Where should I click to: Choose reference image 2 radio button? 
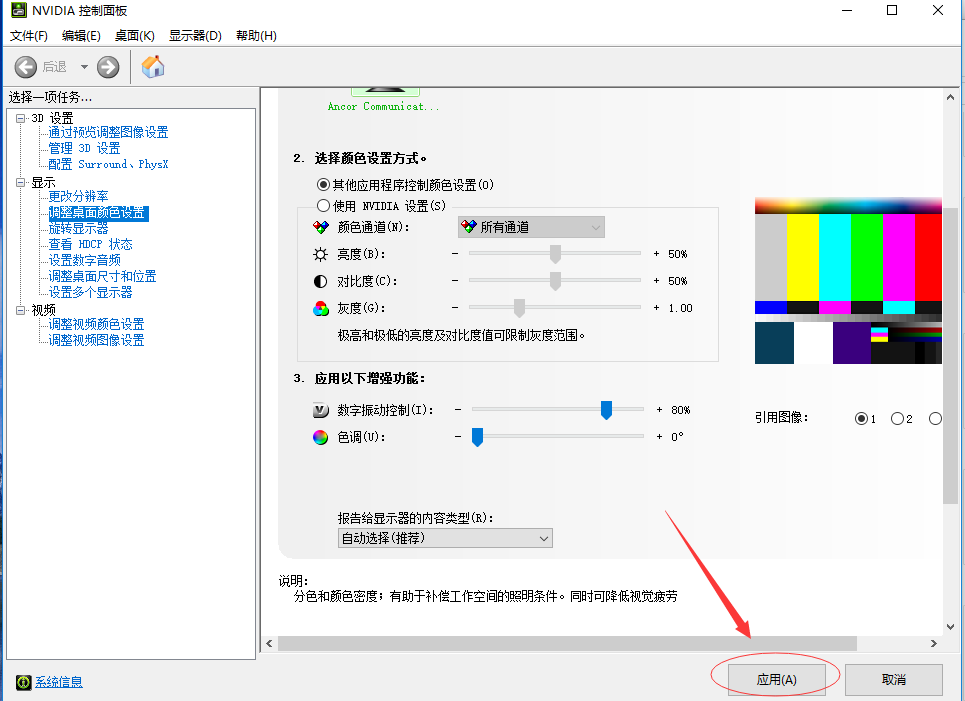coord(897,419)
